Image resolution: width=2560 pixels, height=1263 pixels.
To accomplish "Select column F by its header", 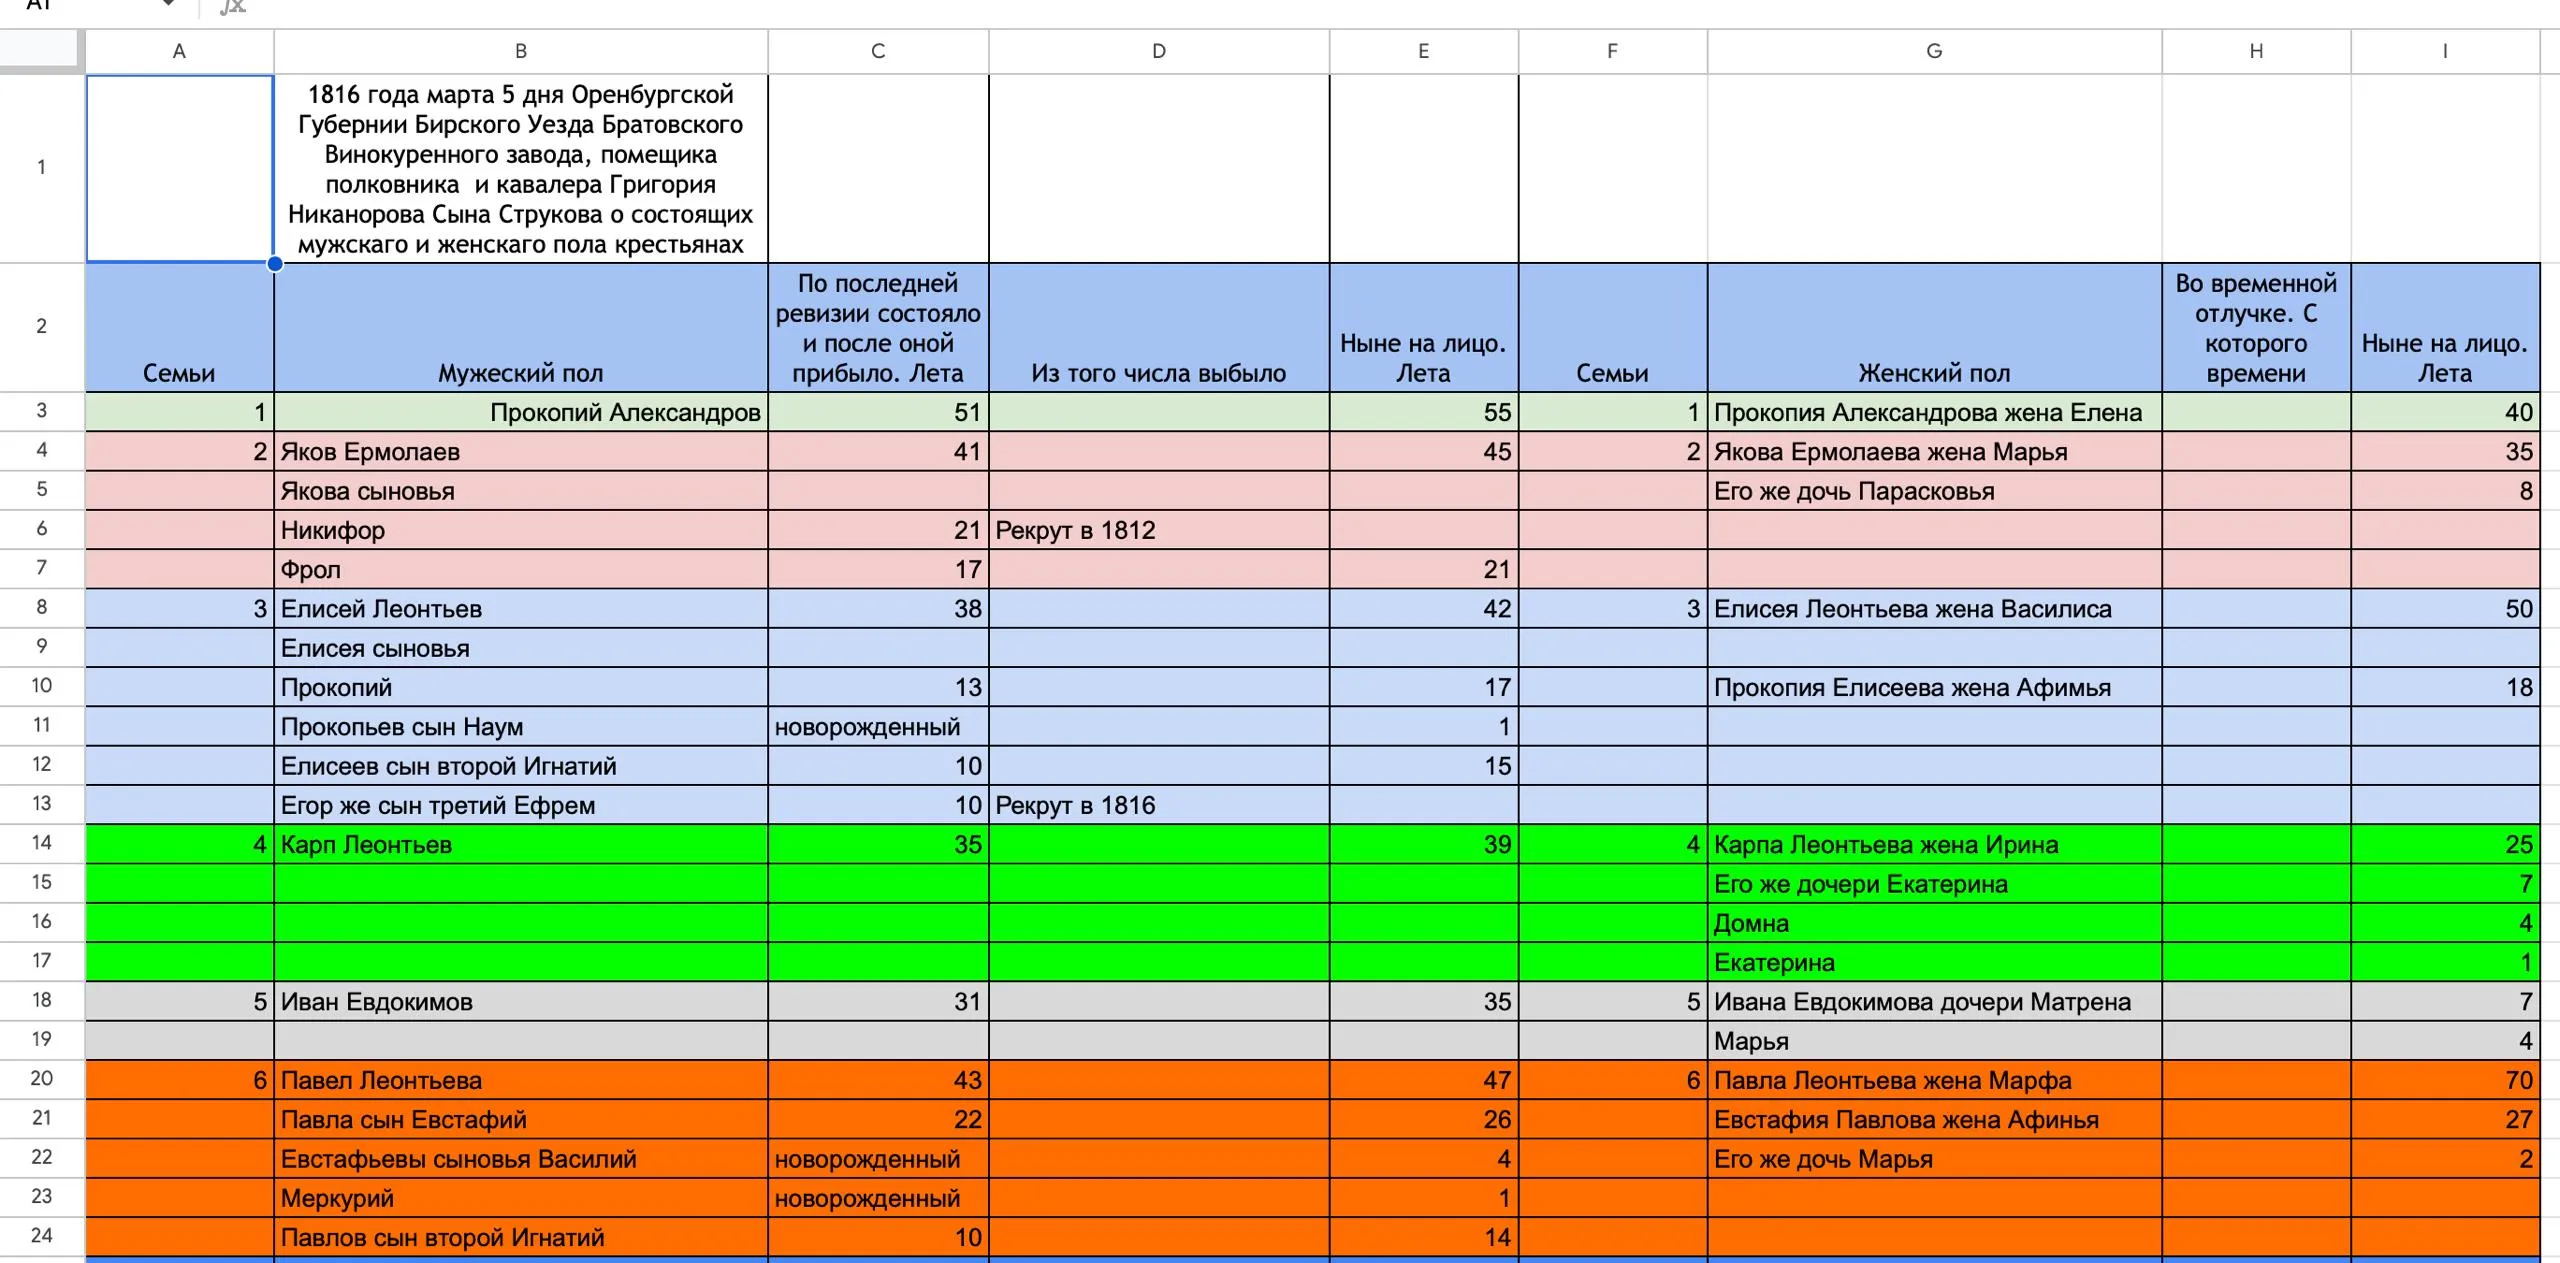I will pyautogui.click(x=1613, y=51).
